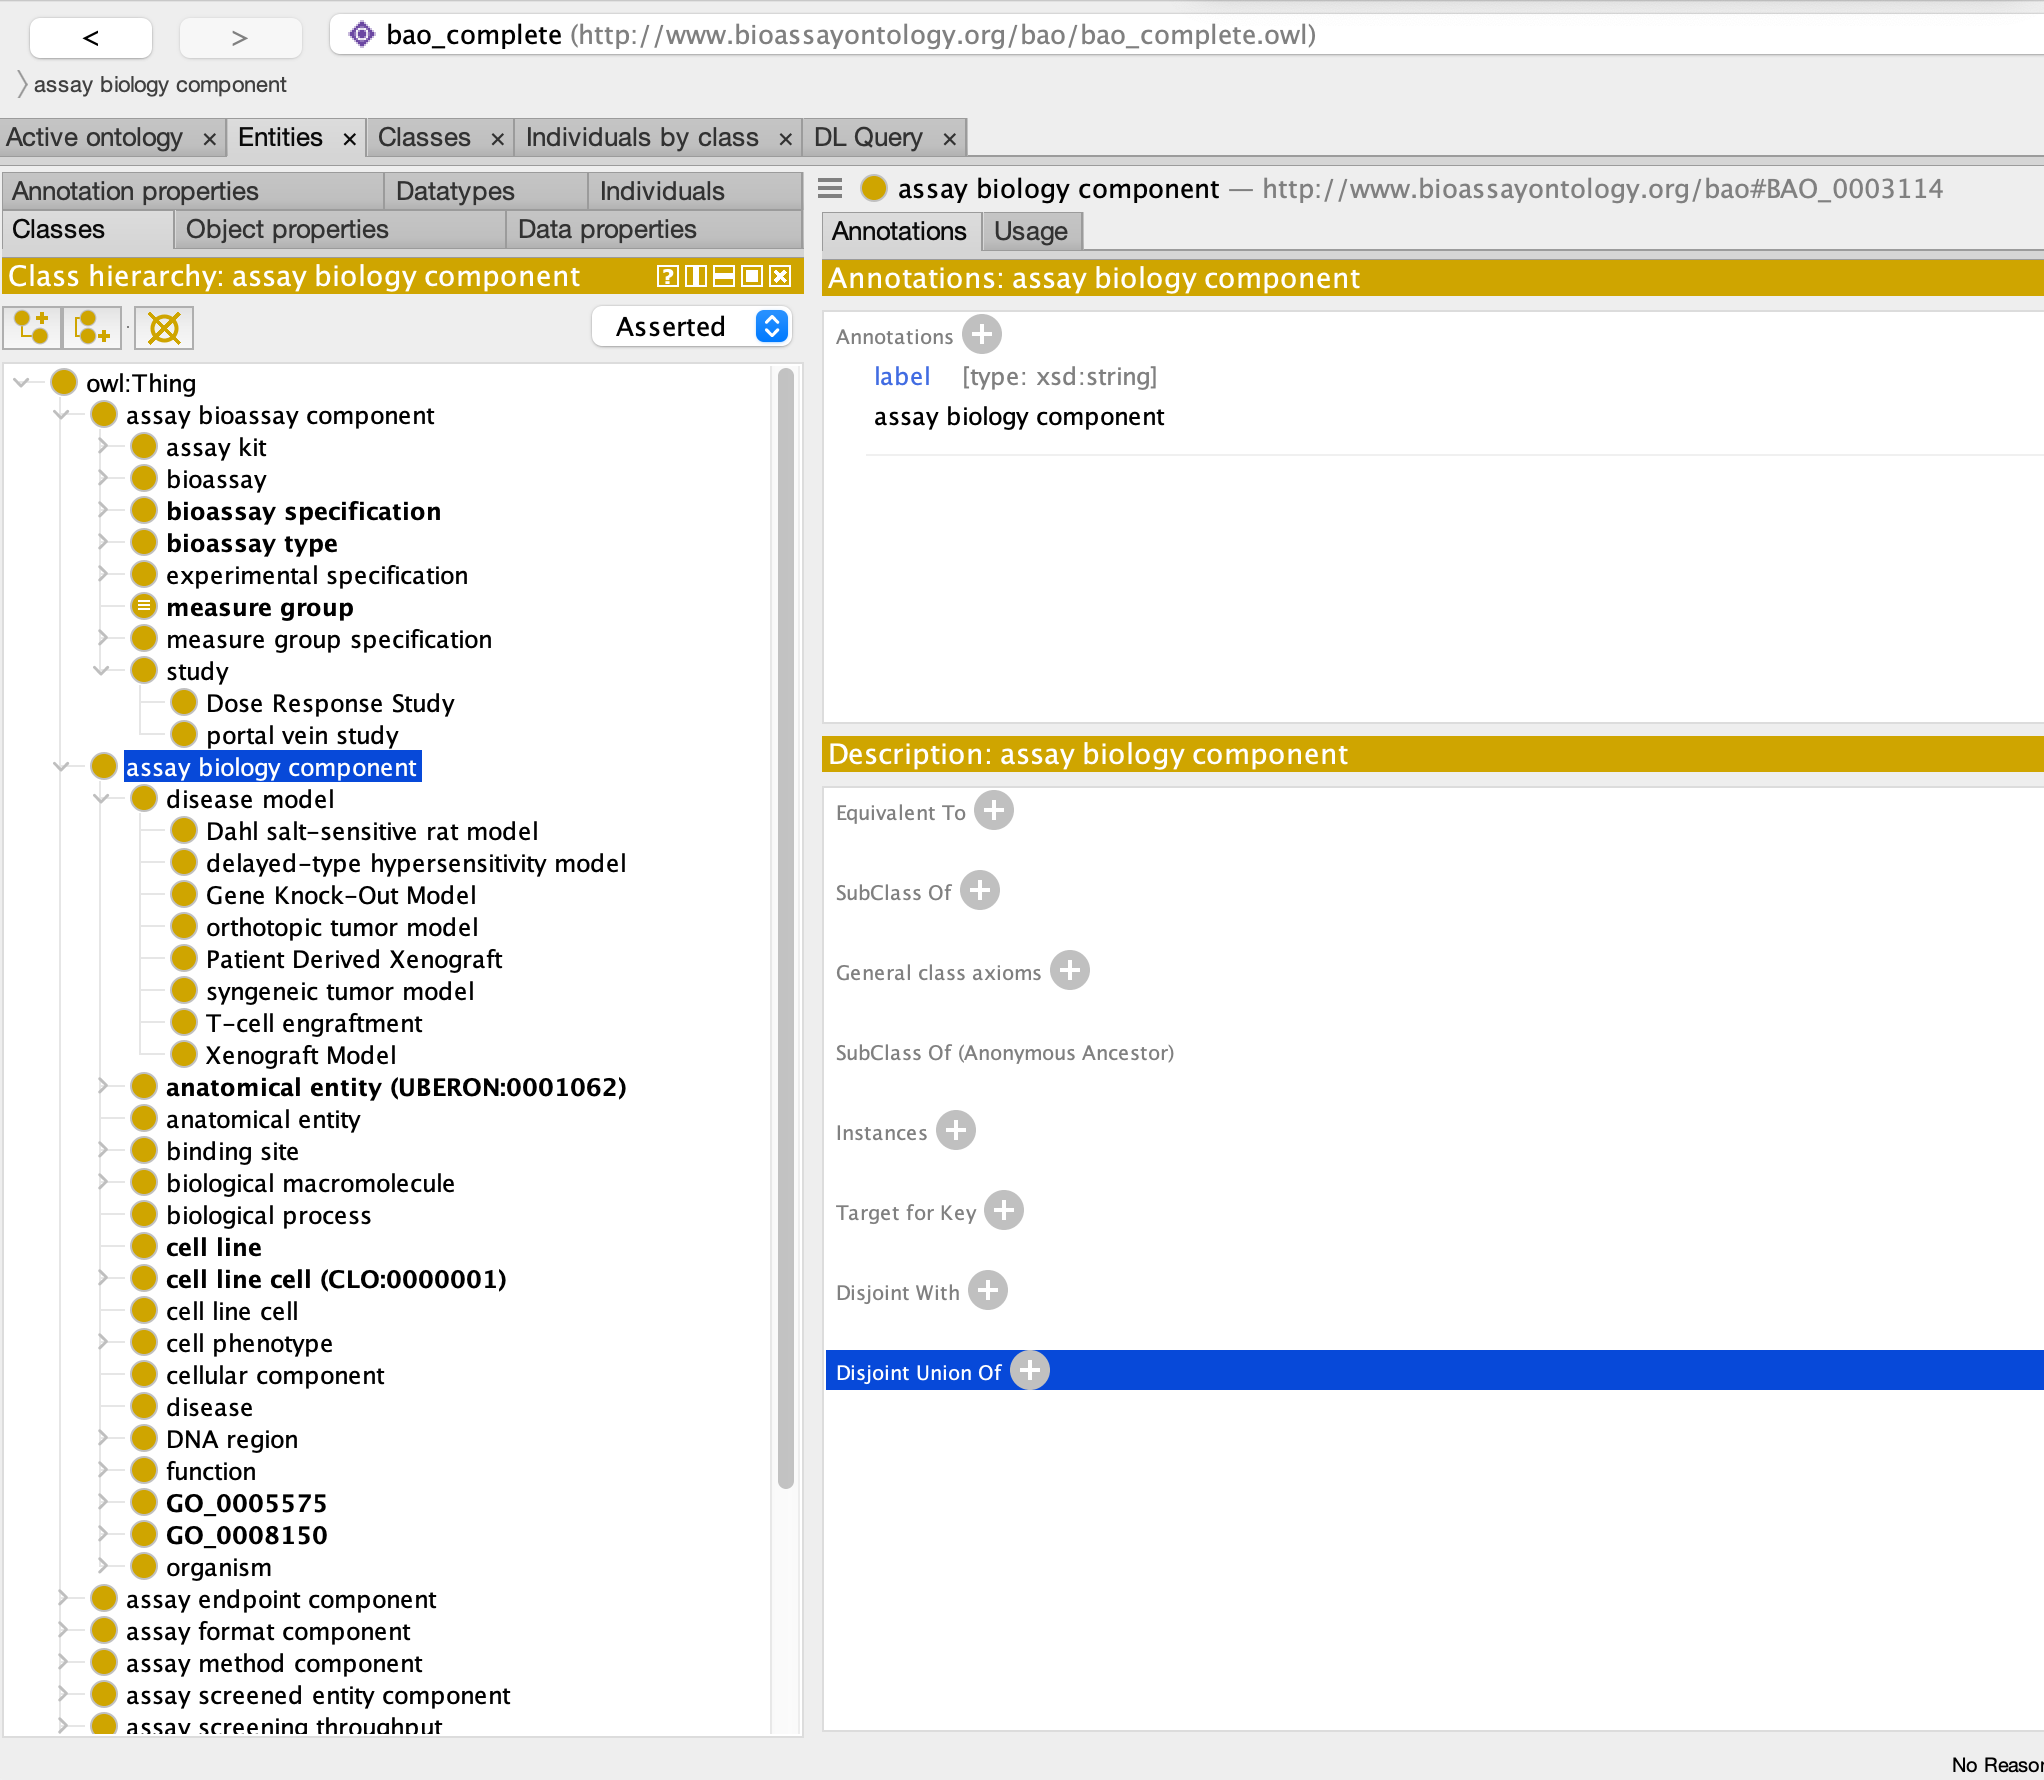Collapse the study node
The height and width of the screenshot is (1780, 2044).
[101, 670]
